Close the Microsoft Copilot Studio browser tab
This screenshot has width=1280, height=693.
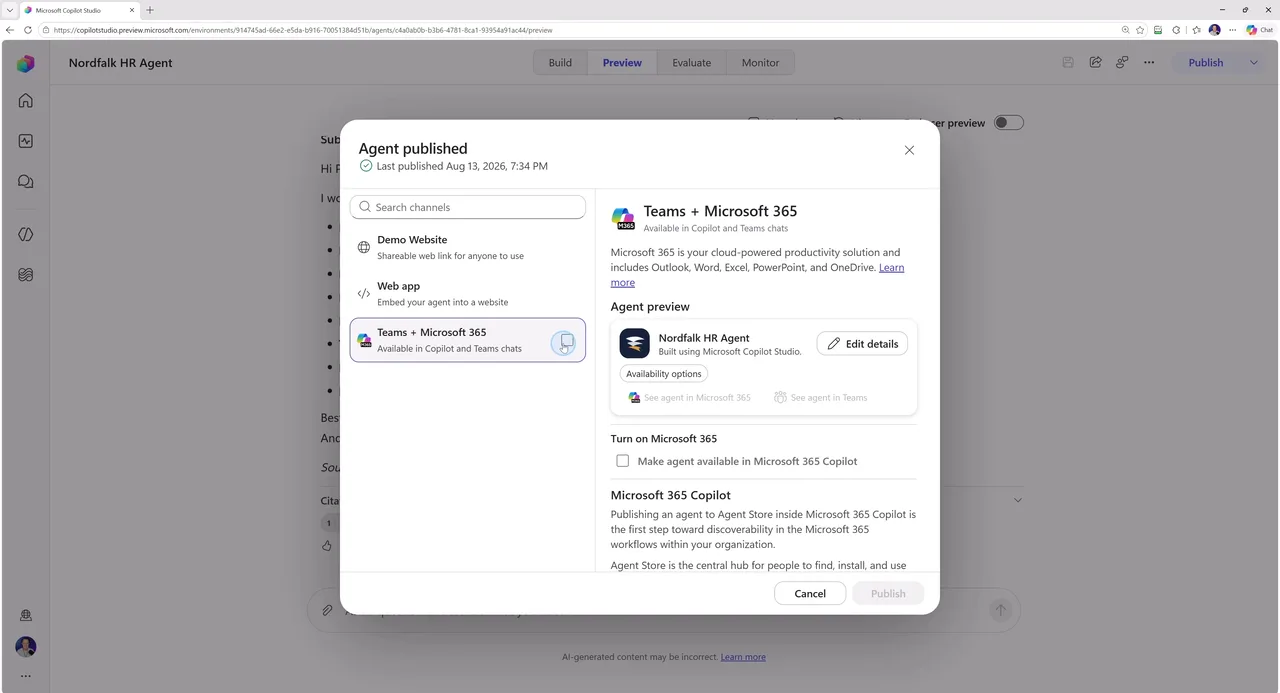pyautogui.click(x=132, y=10)
